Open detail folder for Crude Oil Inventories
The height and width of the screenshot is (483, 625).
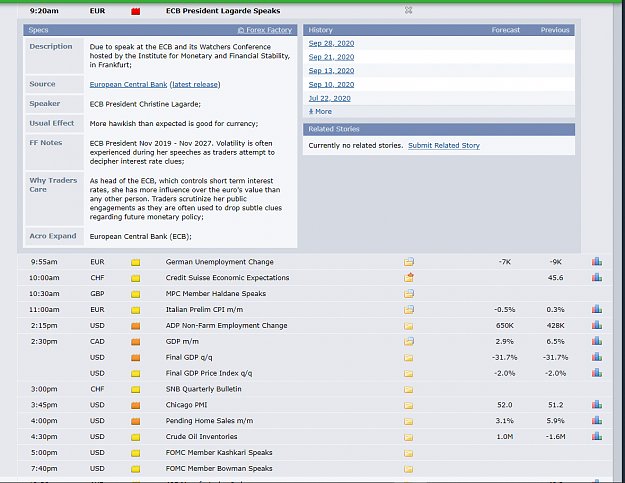[x=409, y=437]
